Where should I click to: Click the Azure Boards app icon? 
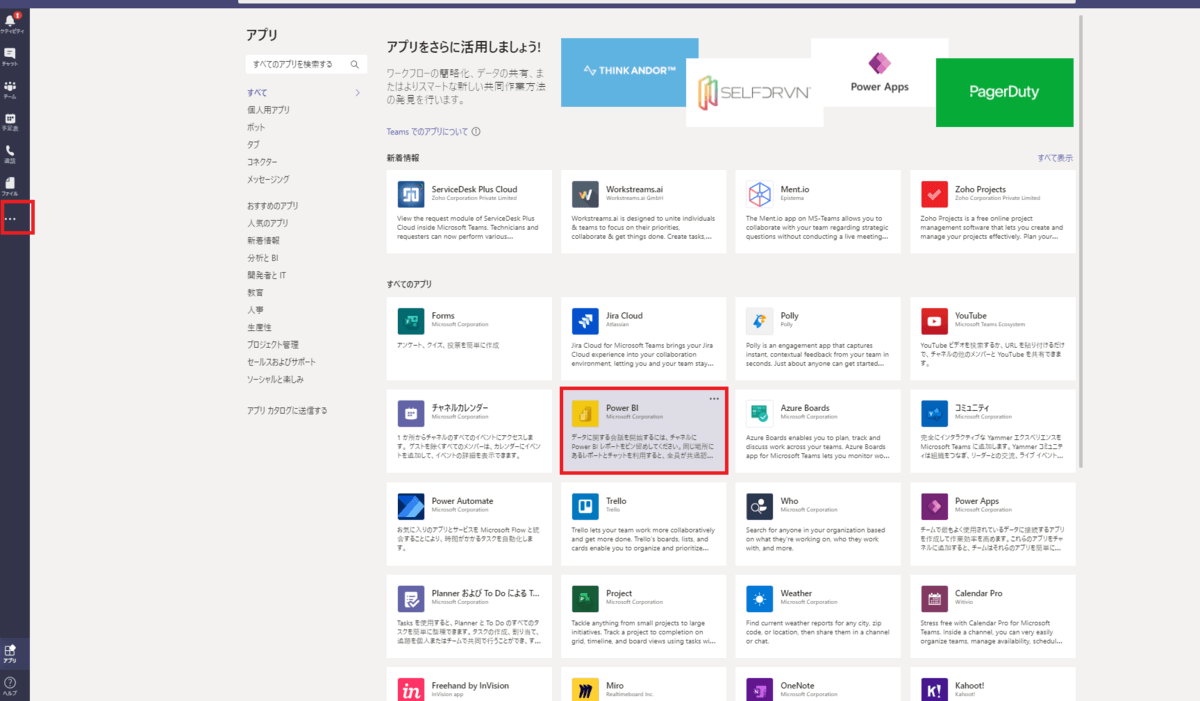pos(759,414)
